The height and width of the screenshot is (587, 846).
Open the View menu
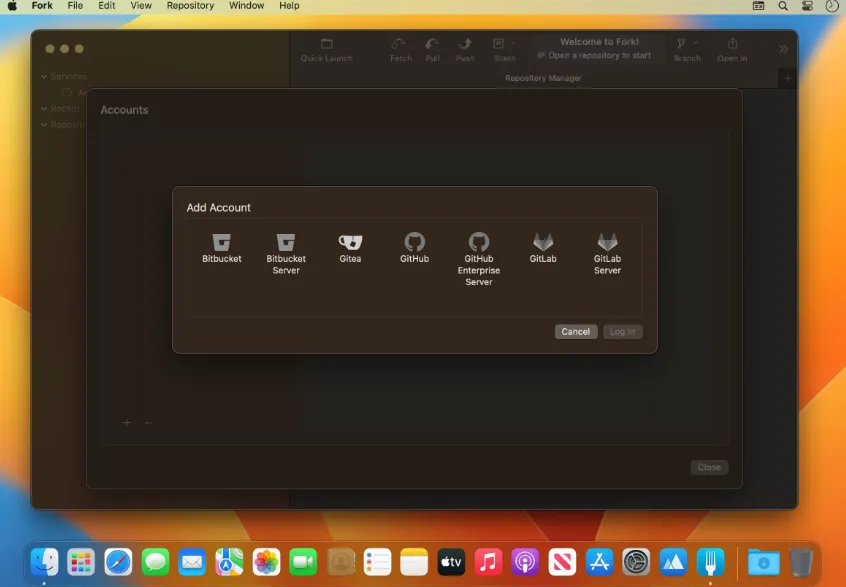click(141, 6)
